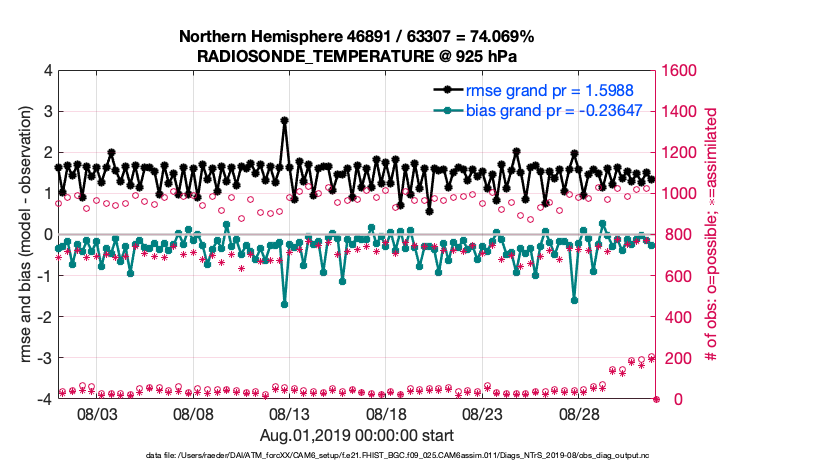830x470 pixels.
Task: Click the 'Aug.01,2019 00:00:00 start' x-axis label
Action: pyautogui.click(x=356, y=436)
